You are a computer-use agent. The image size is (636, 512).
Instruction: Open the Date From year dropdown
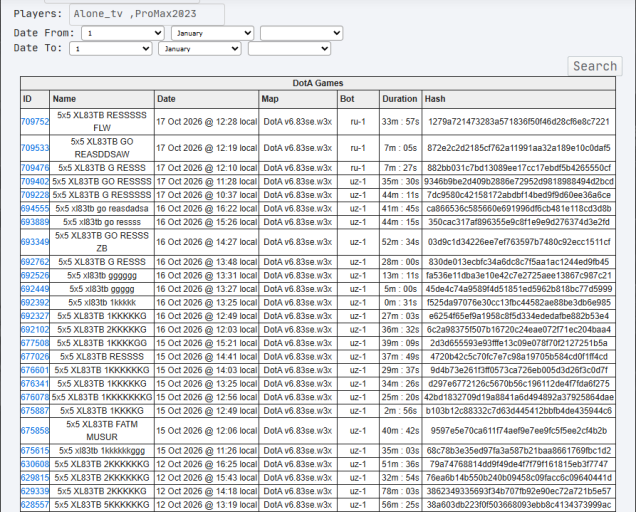301,33
